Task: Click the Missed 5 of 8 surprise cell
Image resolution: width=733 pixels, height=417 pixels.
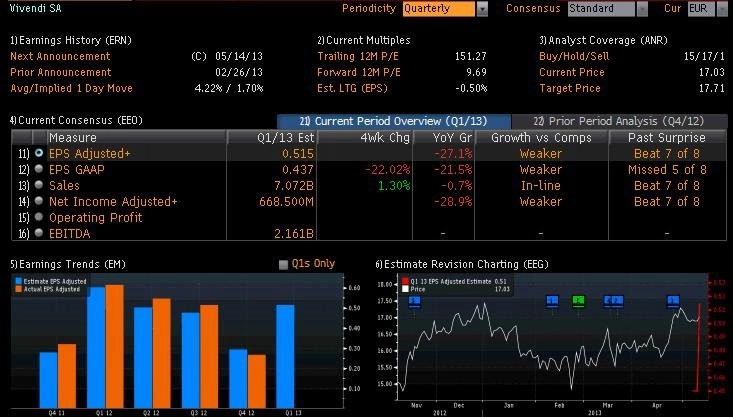Action: tap(667, 169)
